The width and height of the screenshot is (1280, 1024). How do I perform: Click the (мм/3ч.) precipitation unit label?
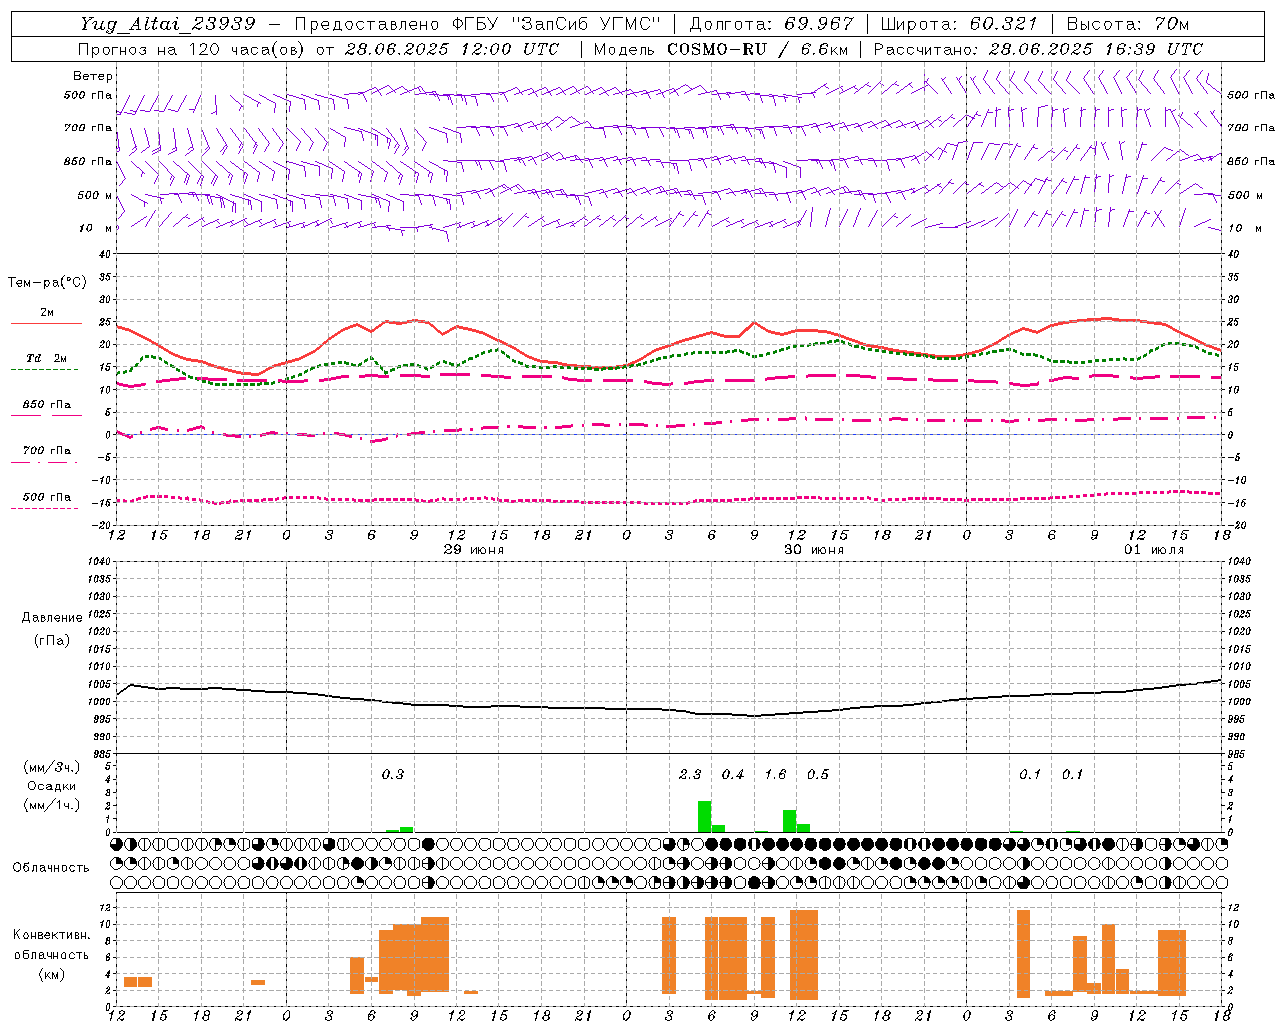pyautogui.click(x=52, y=767)
